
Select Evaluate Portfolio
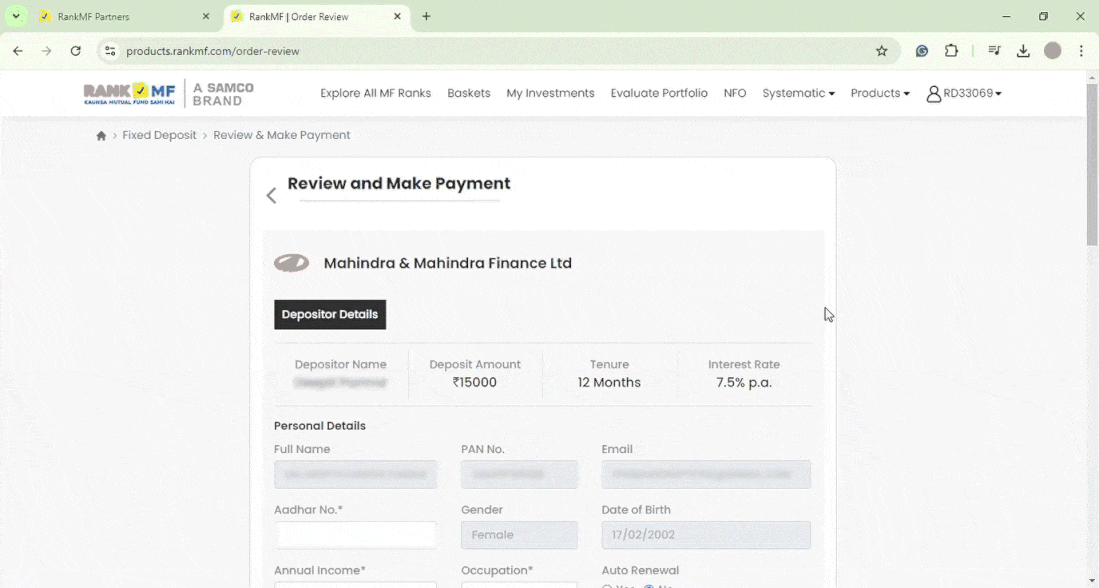click(x=659, y=93)
